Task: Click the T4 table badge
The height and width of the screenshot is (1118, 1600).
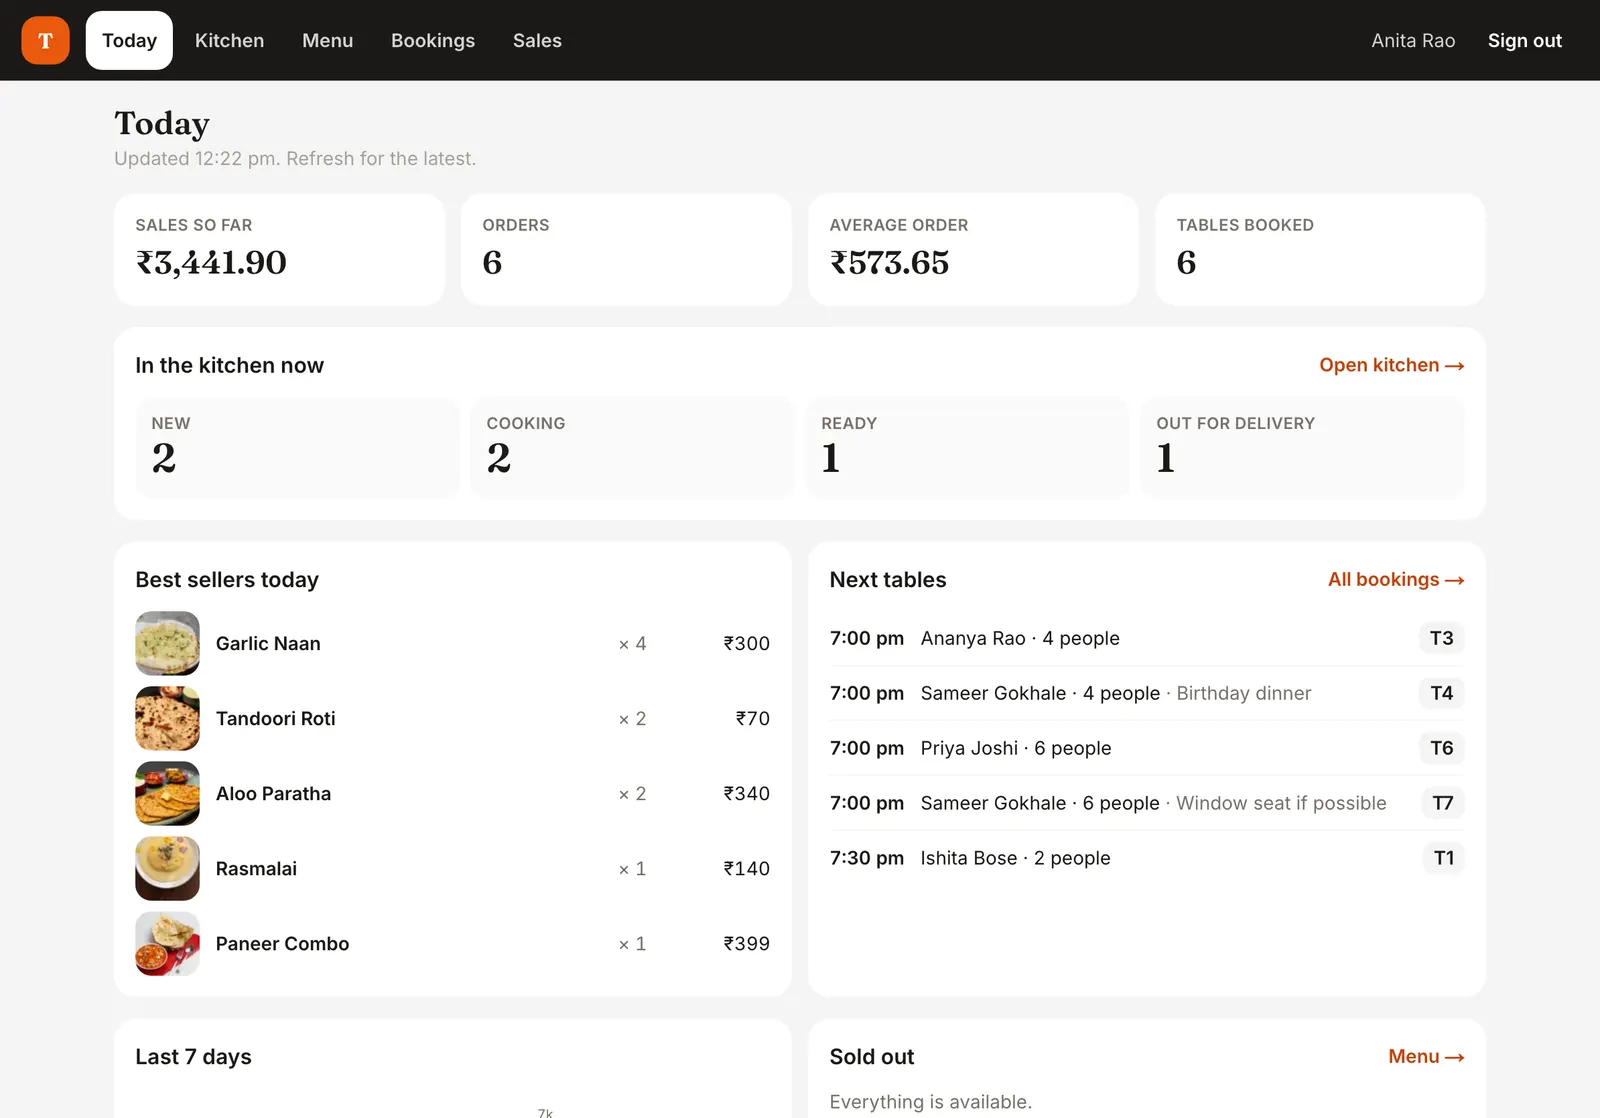Action: tap(1441, 693)
